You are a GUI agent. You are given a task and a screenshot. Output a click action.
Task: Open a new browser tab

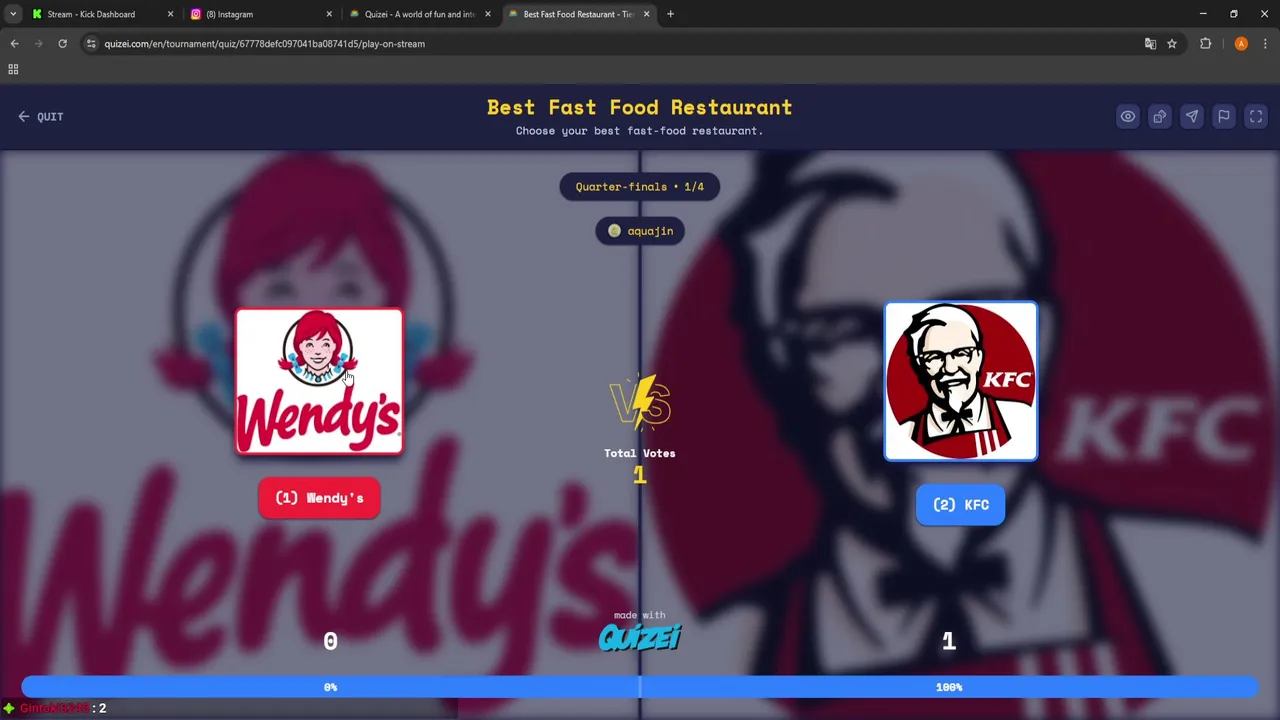pyautogui.click(x=670, y=14)
